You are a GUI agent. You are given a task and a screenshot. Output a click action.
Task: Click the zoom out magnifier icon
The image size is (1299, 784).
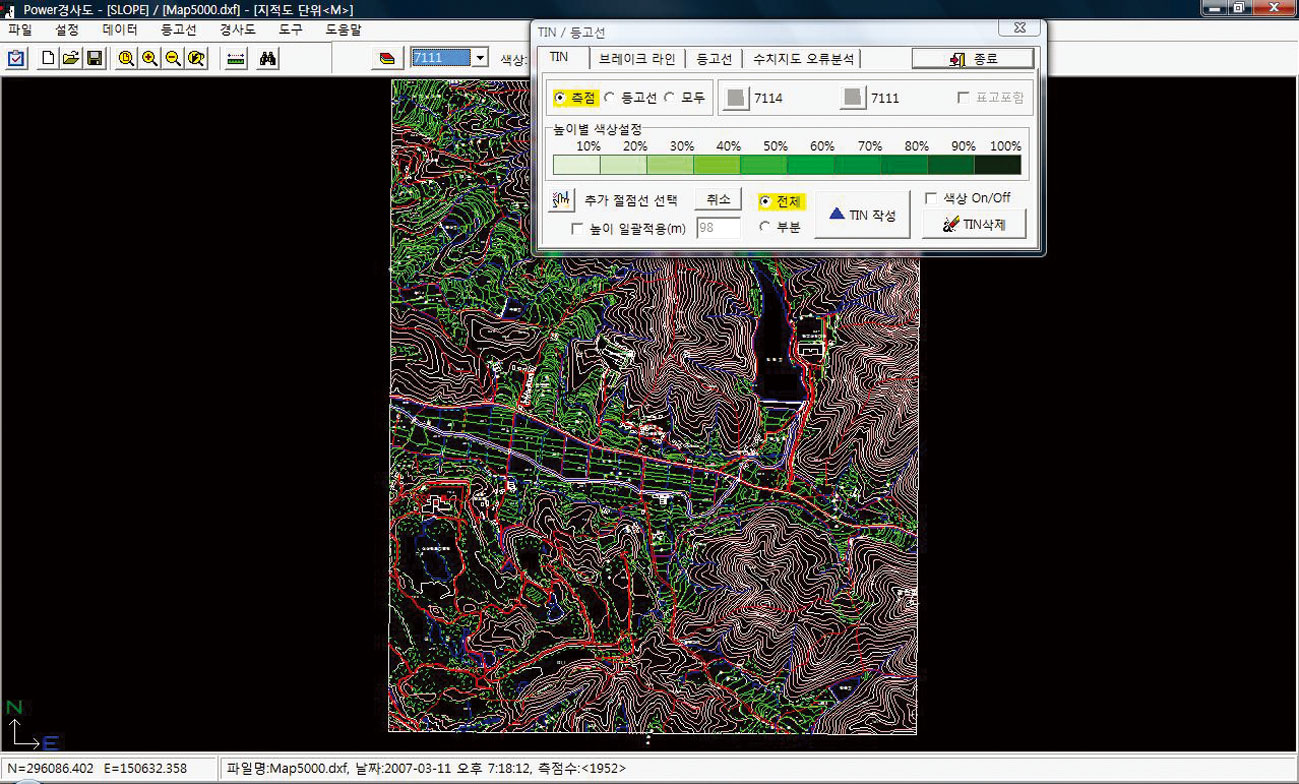pyautogui.click(x=173, y=58)
